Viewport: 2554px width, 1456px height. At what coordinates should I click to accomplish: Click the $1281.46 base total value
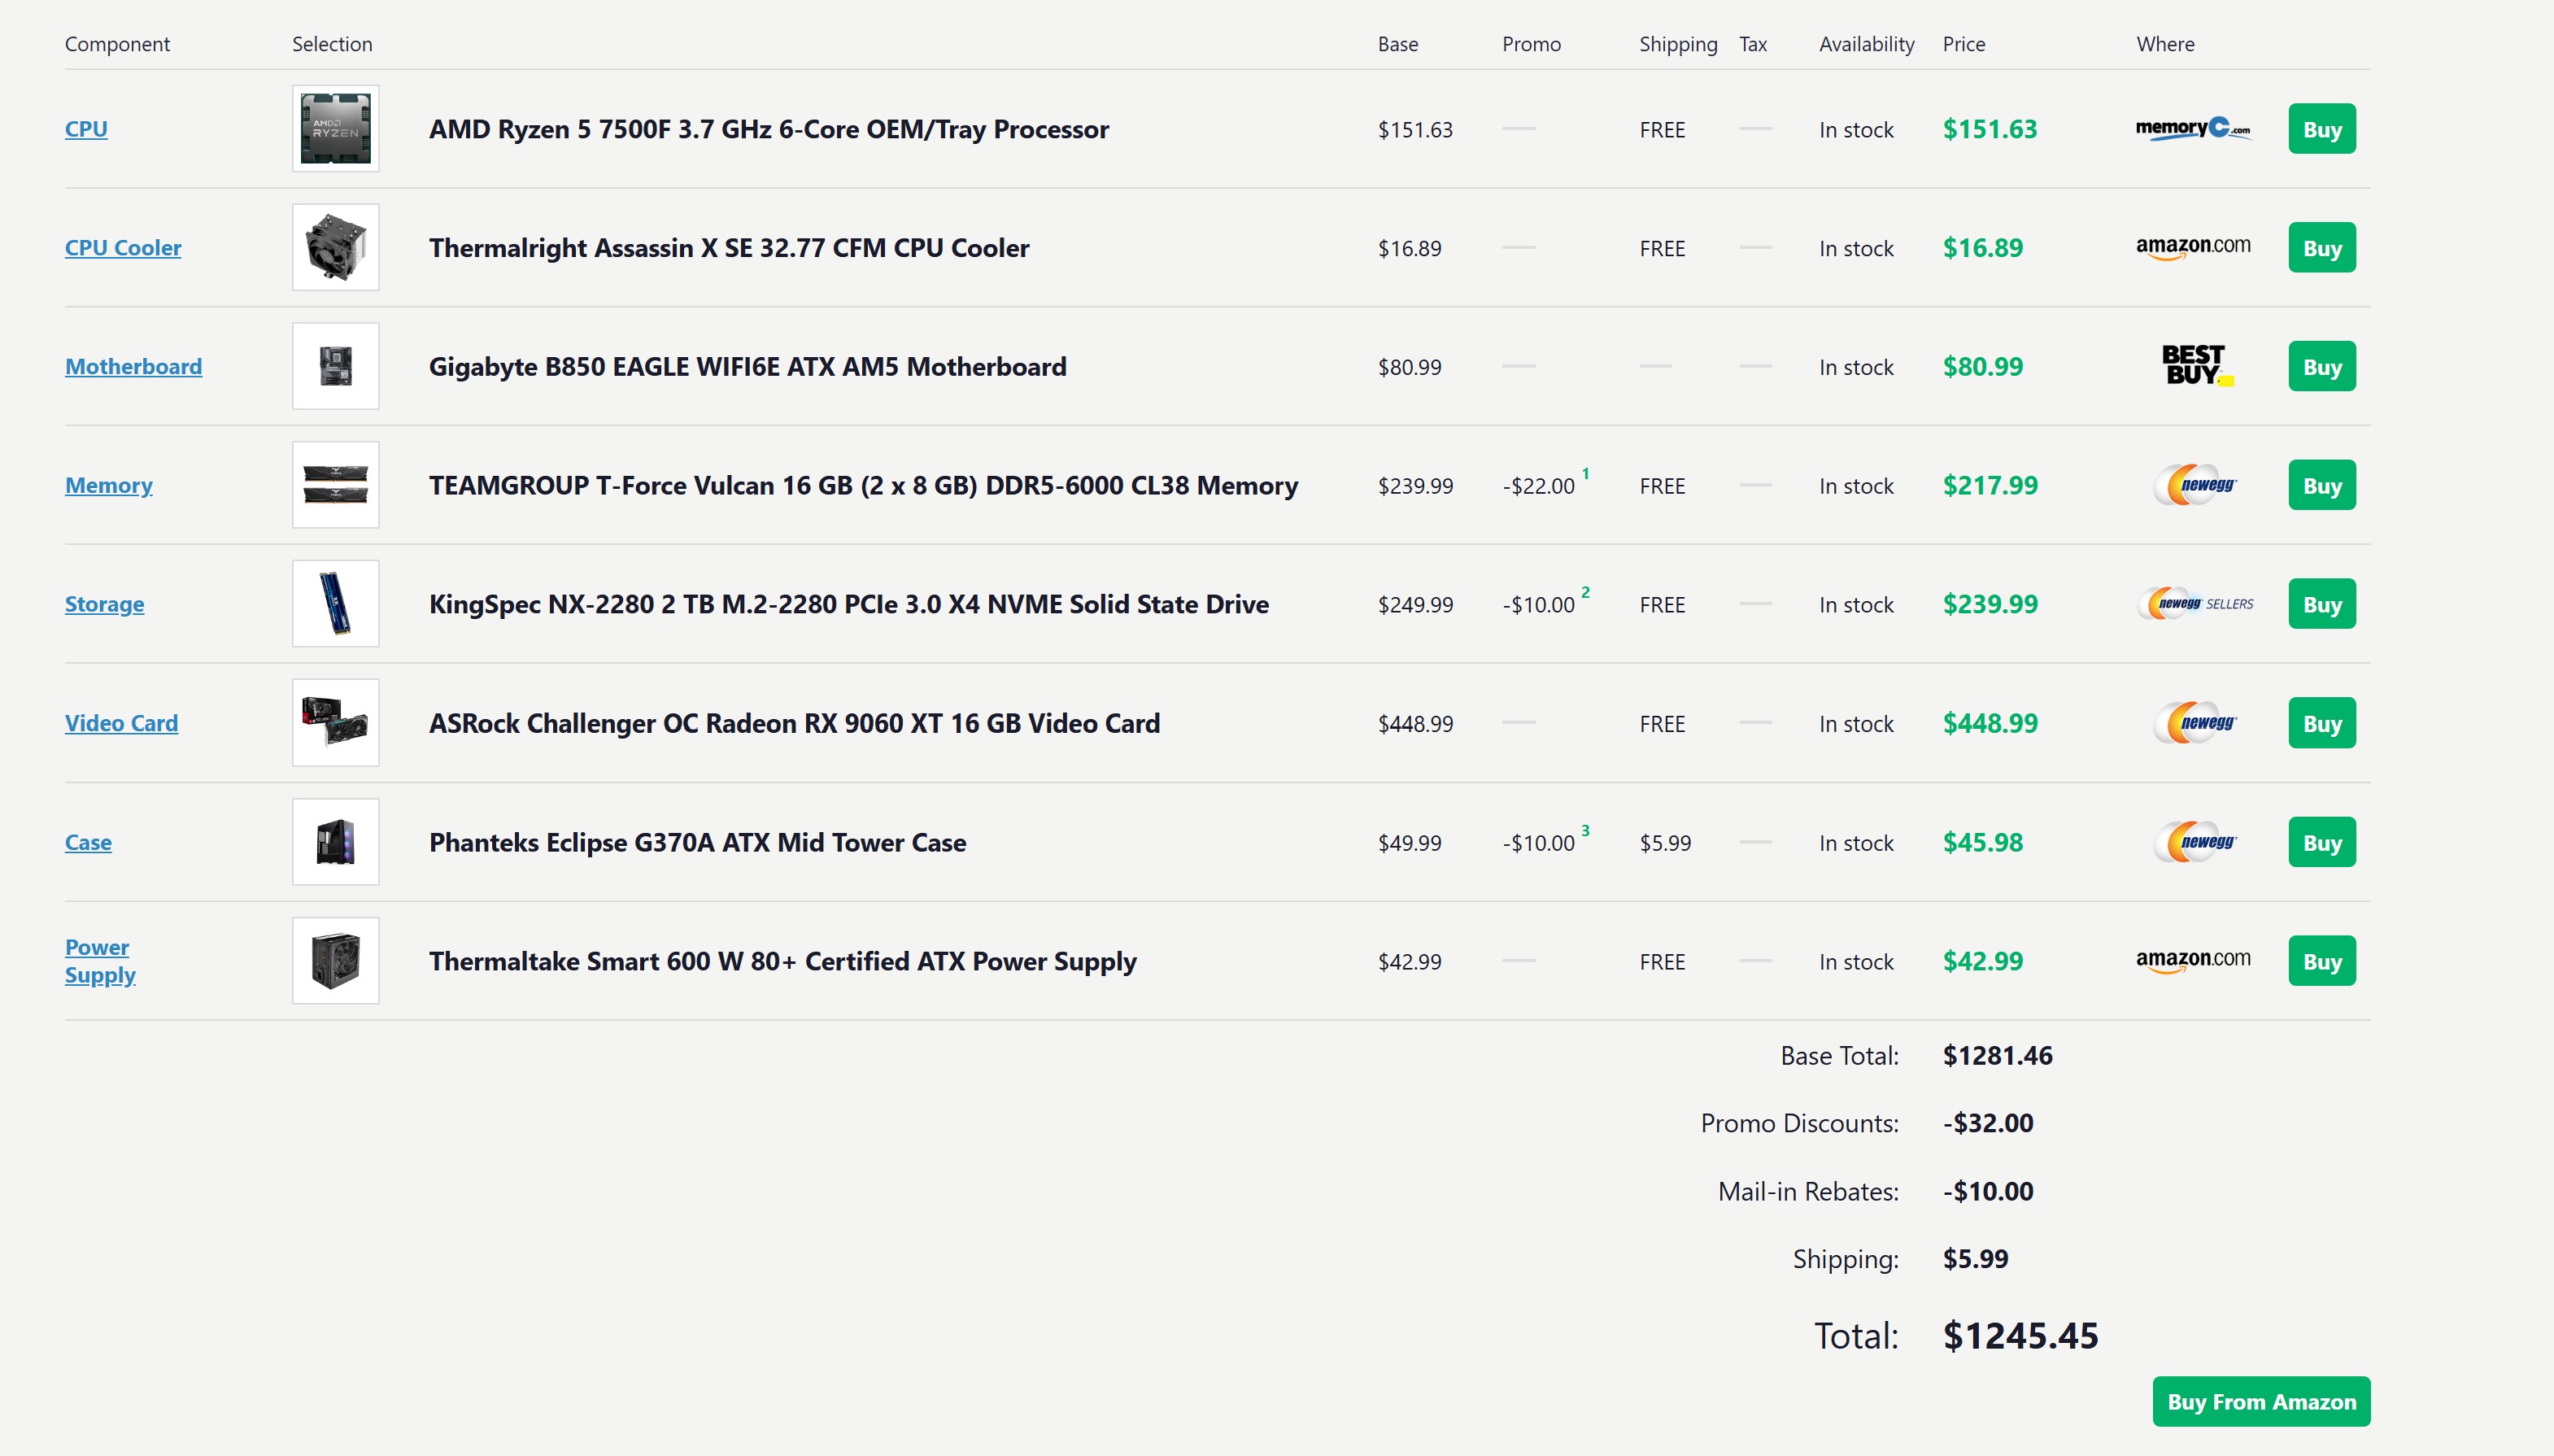coord(1998,1056)
